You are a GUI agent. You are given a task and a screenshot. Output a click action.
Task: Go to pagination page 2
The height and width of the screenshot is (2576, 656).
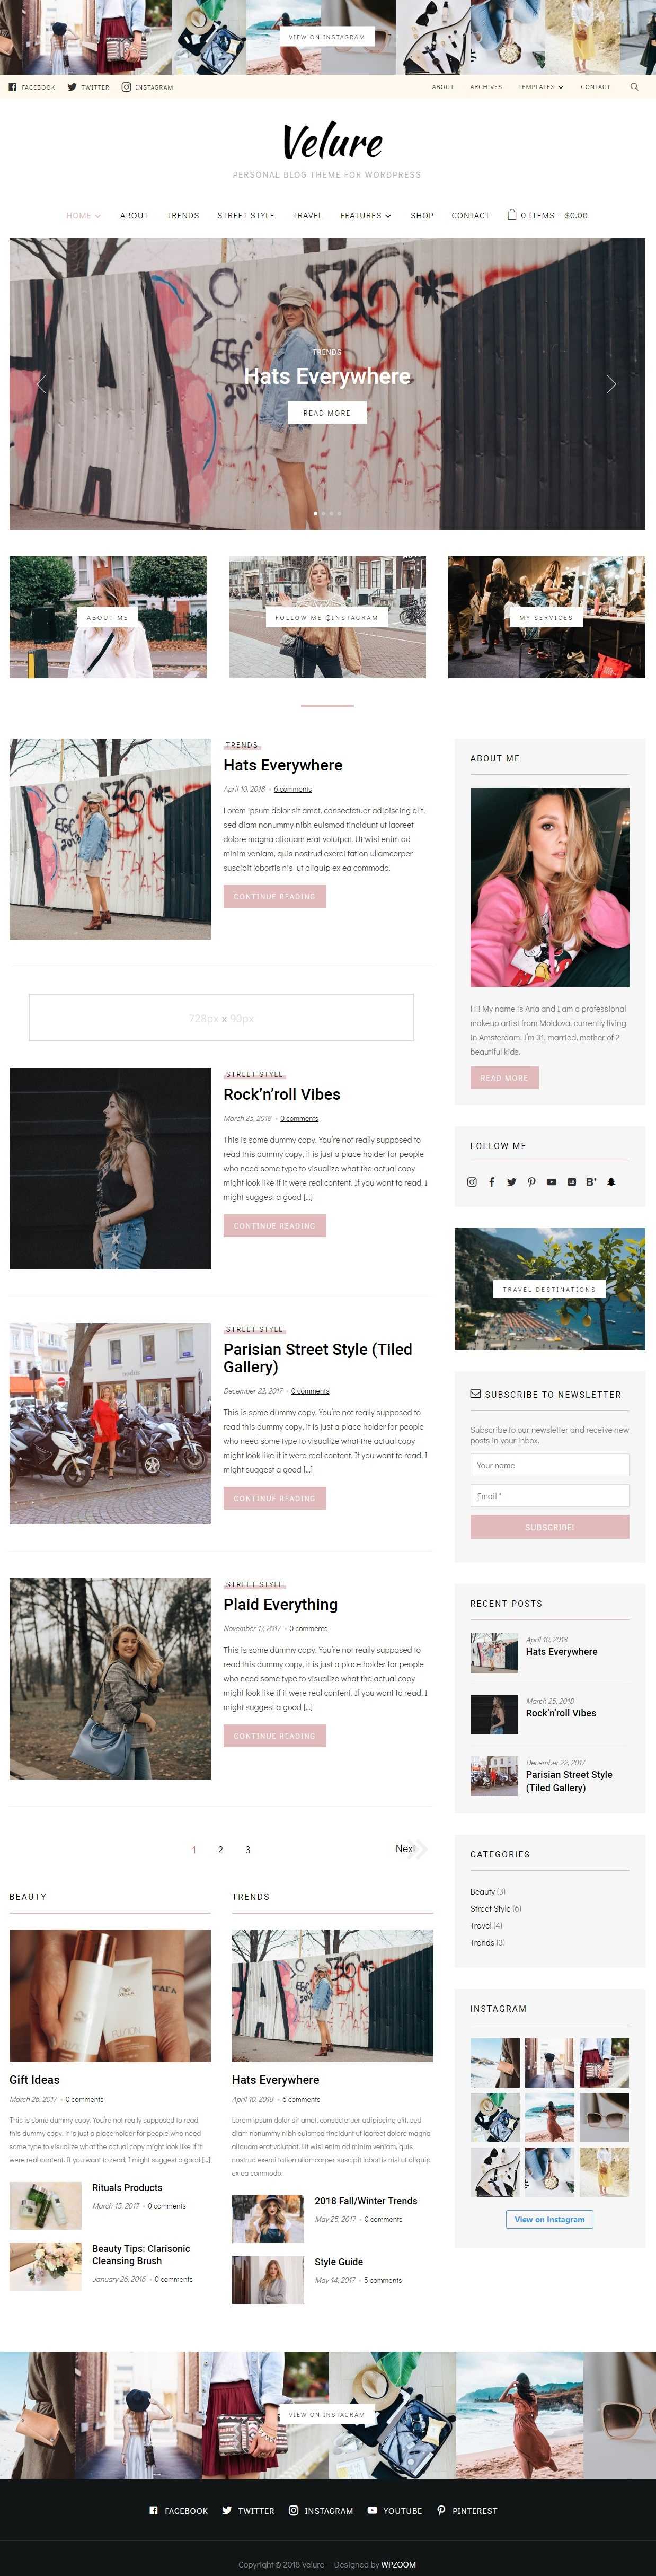coord(220,1850)
